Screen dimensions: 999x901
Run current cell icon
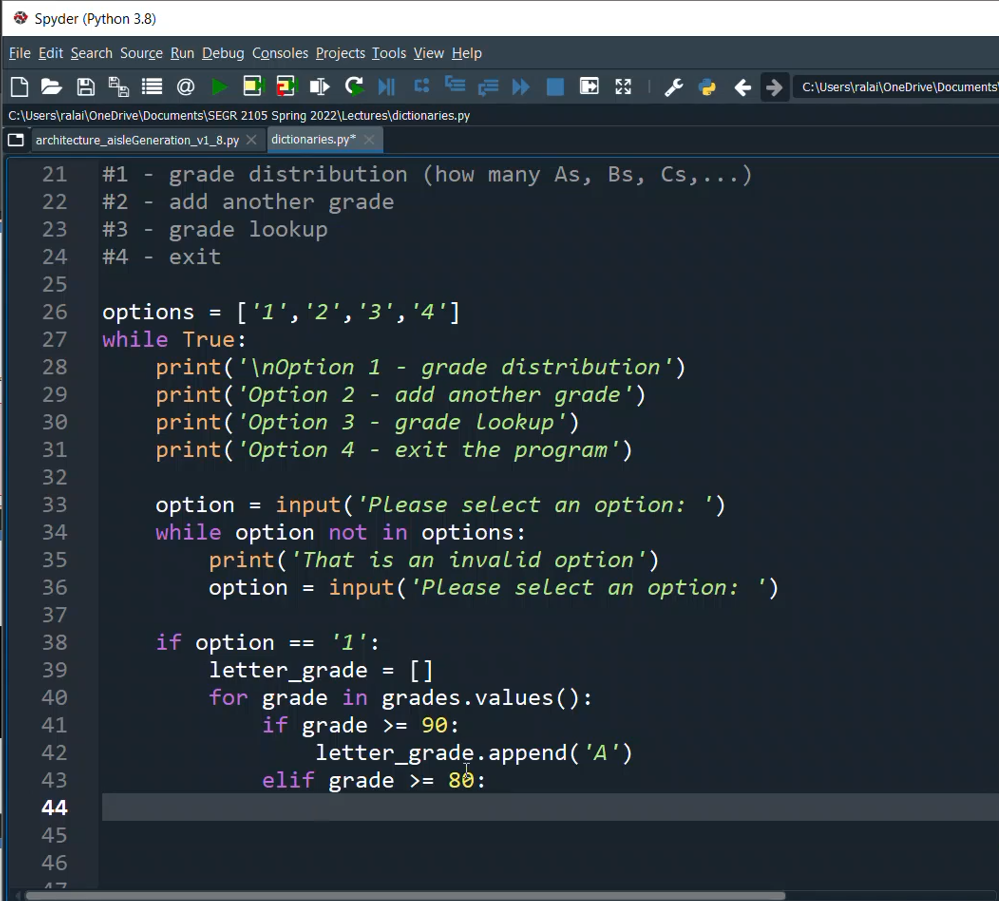(x=253, y=87)
